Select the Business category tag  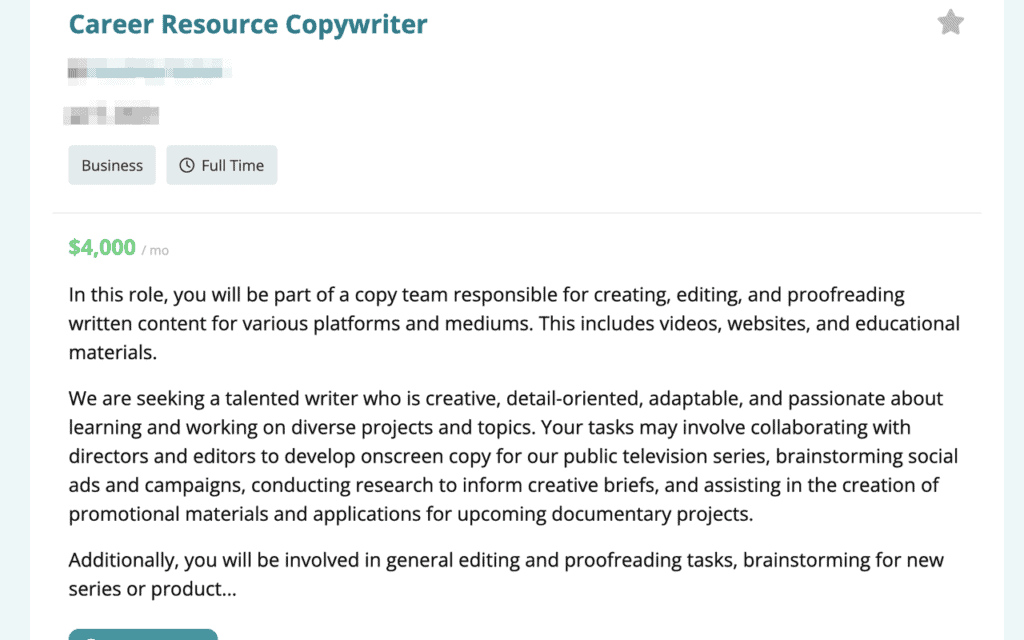point(112,166)
